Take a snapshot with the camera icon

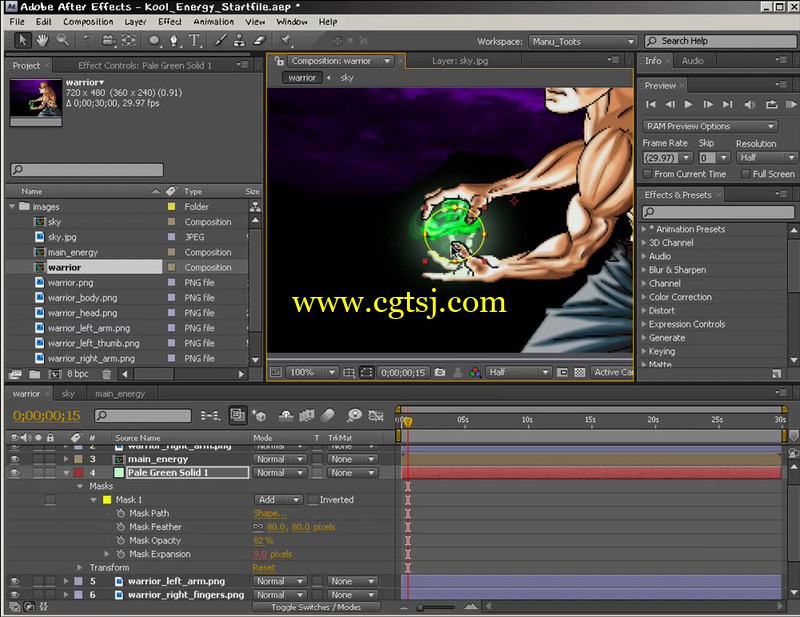click(x=440, y=373)
